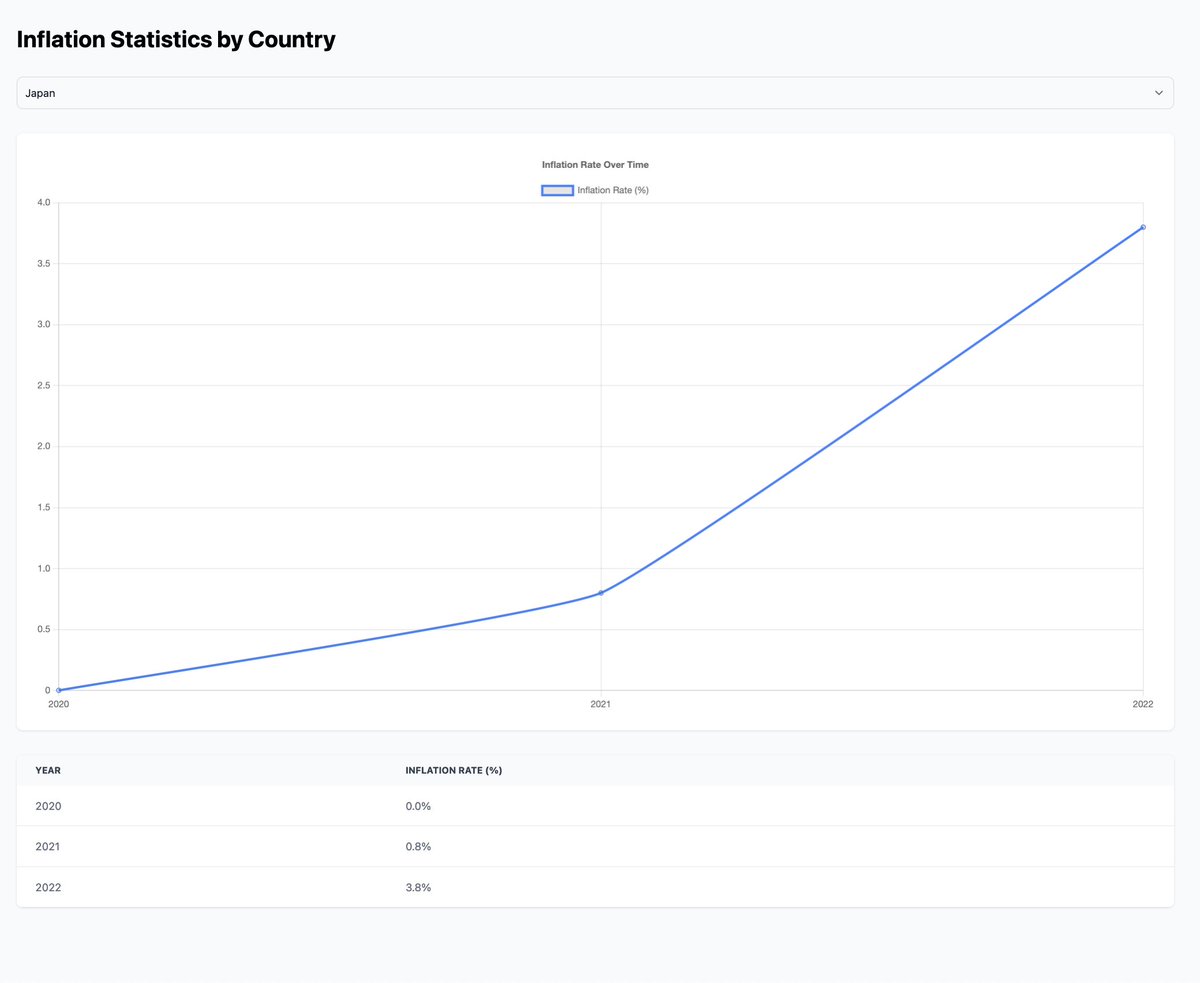Select the 2020 row year cell
Image resolution: width=1200 pixels, height=983 pixels.
click(x=48, y=806)
